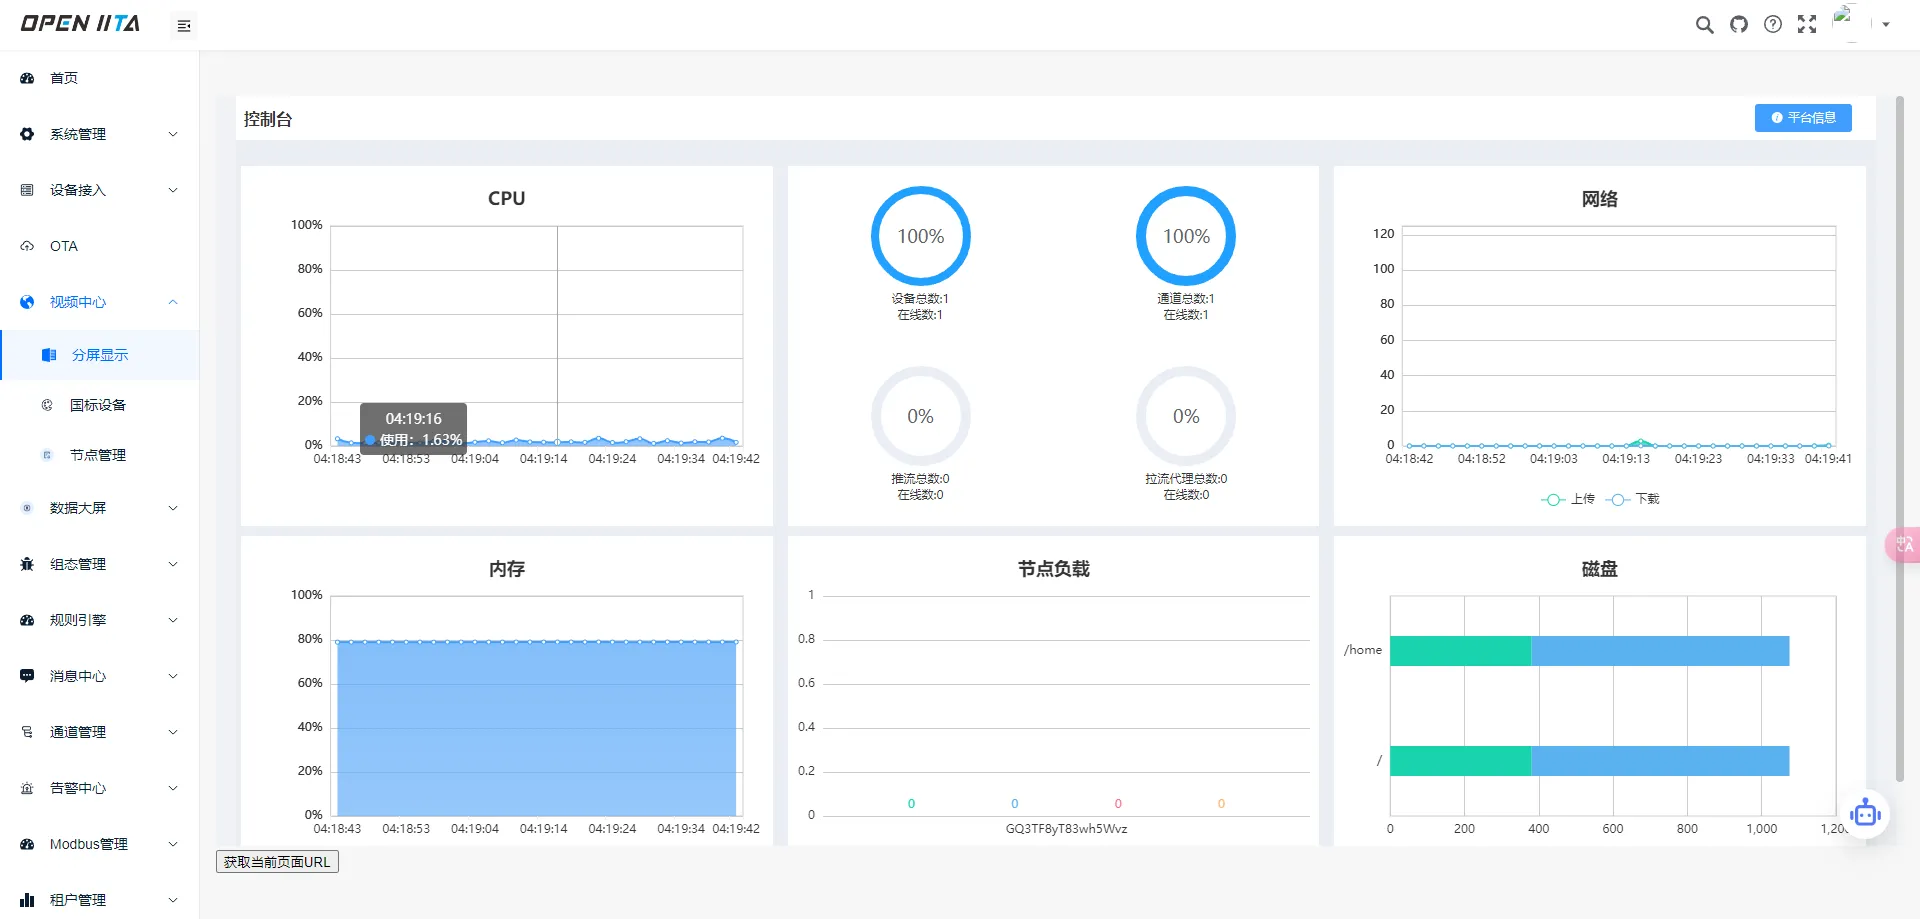
Task: Click the page vertical scrollbar
Action: (1900, 440)
